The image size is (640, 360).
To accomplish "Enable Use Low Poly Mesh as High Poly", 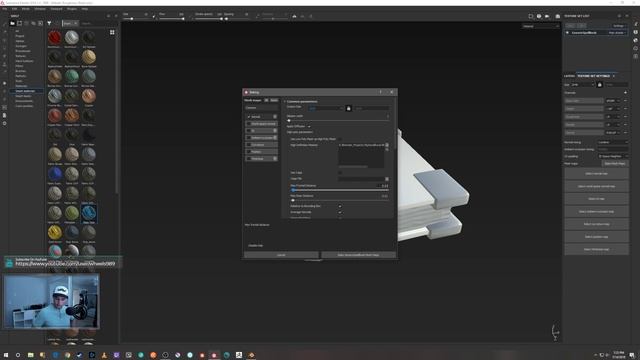I will pyautogui.click(x=340, y=139).
